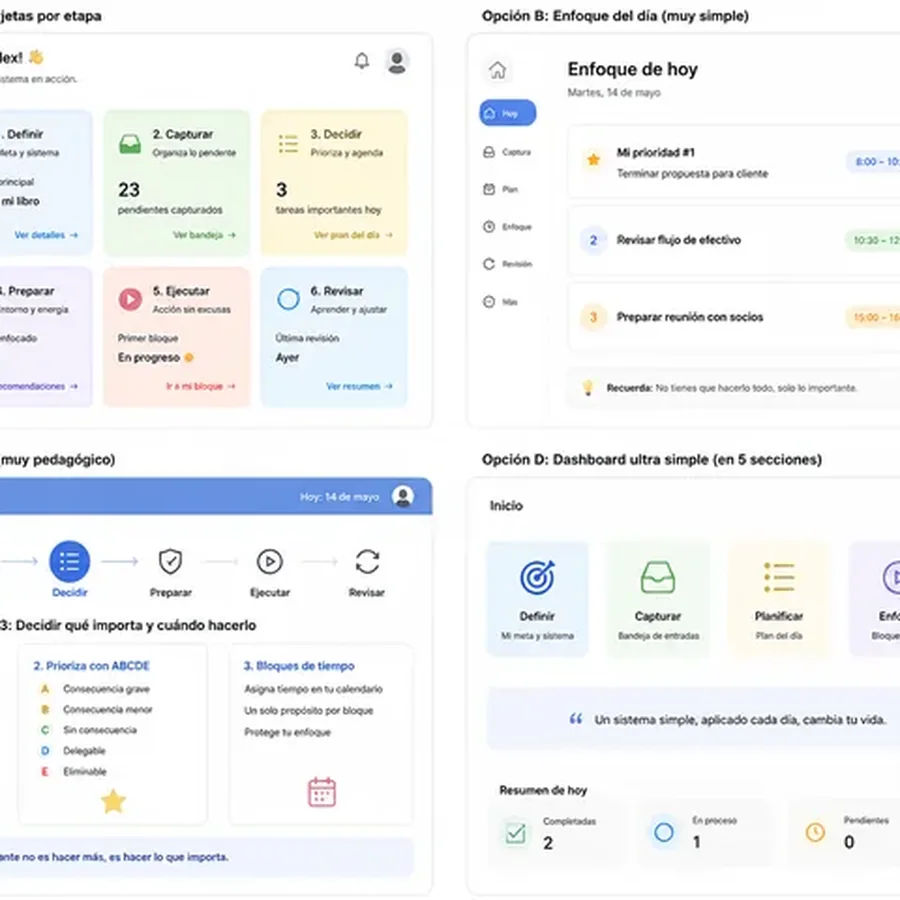Click the Revisar refresh arrows step icon
The width and height of the screenshot is (900, 900).
(x=367, y=562)
